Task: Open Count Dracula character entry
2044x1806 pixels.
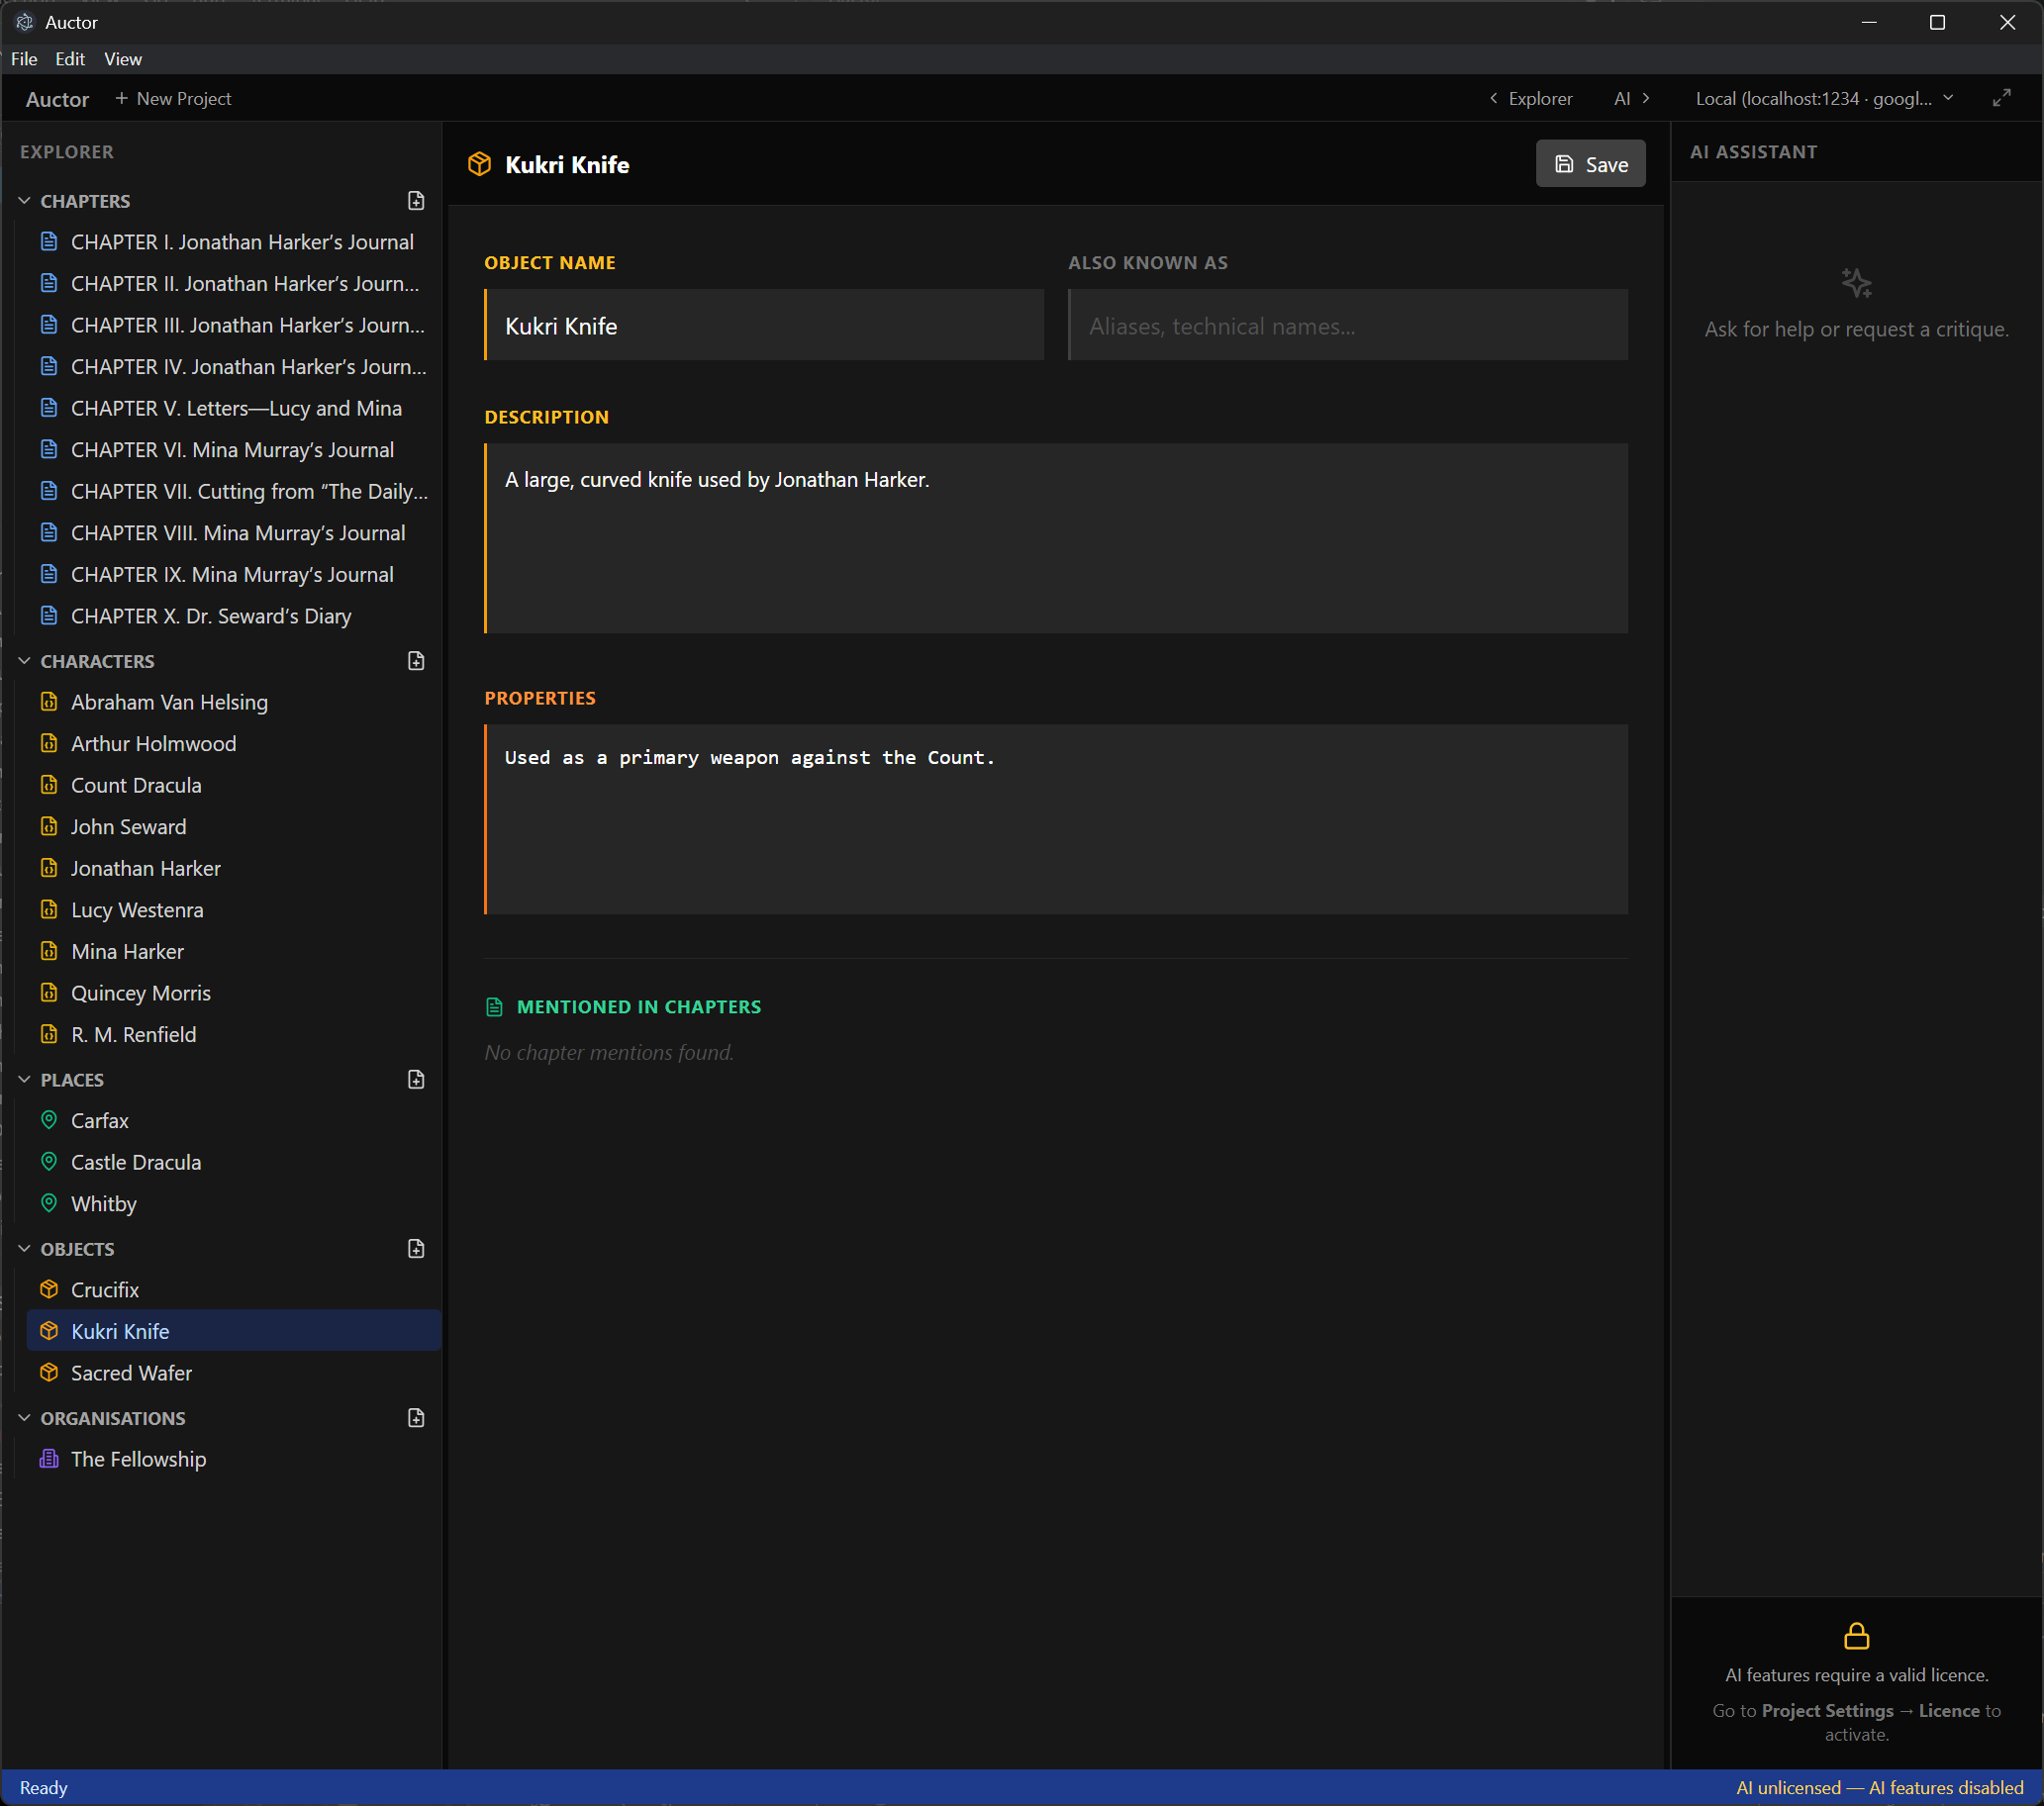Action: (136, 785)
